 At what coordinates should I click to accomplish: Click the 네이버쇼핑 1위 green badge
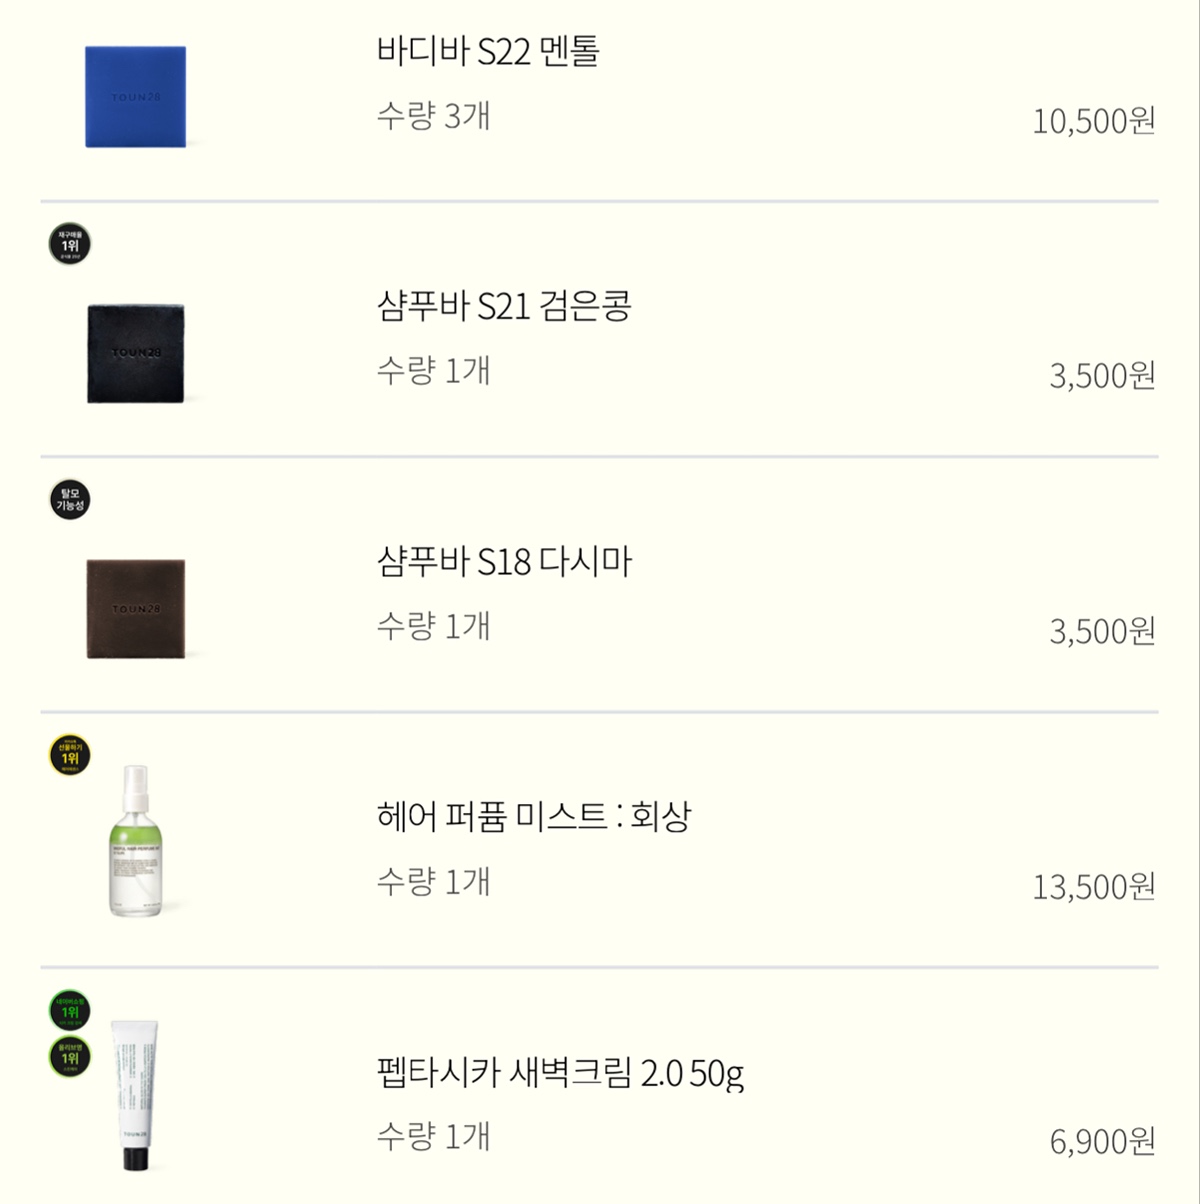coord(70,1011)
